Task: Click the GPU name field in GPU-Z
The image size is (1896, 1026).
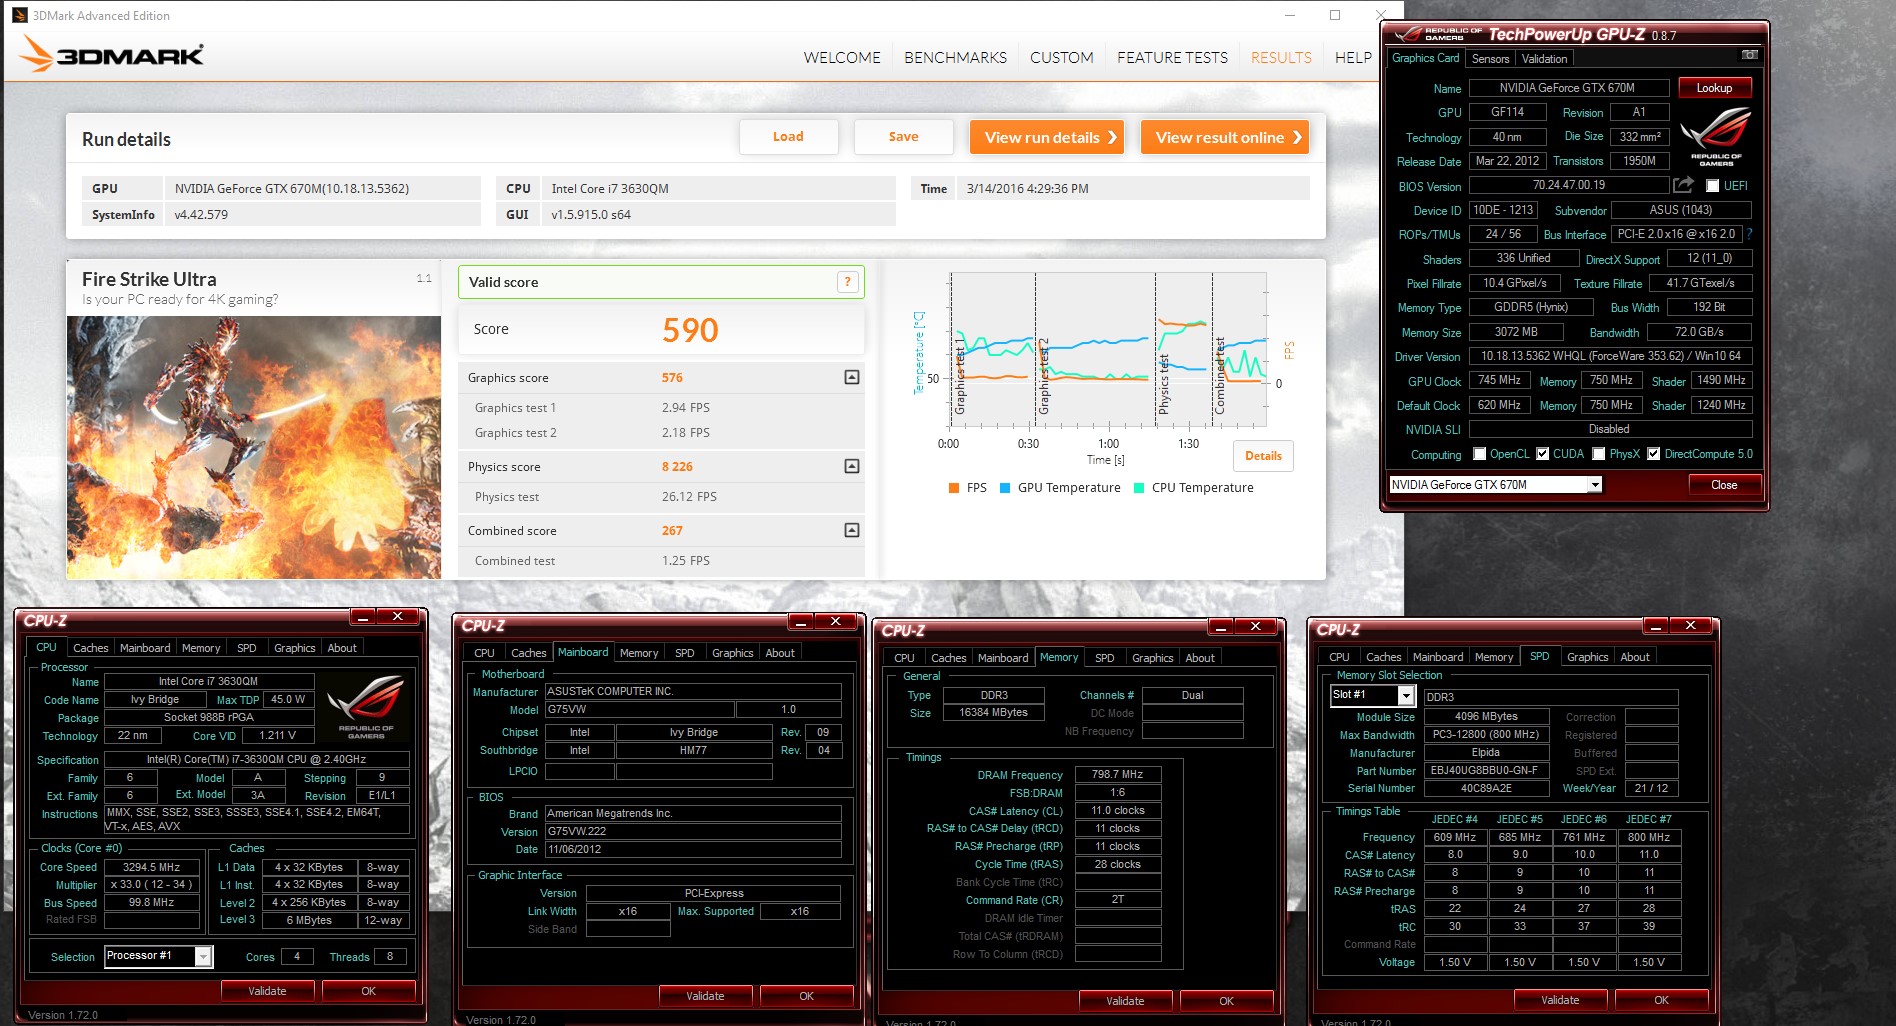Action: click(x=1567, y=88)
